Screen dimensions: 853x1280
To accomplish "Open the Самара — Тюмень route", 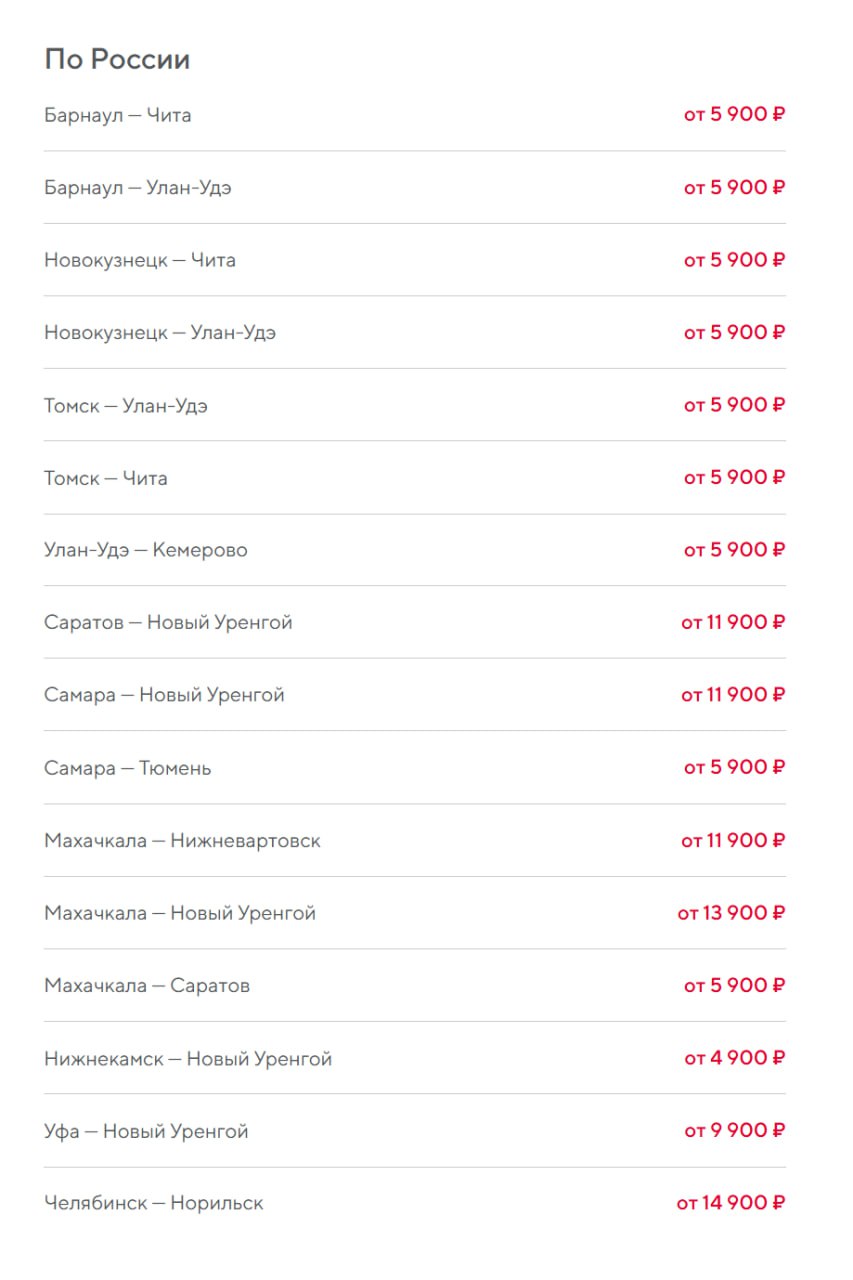I will point(128,768).
